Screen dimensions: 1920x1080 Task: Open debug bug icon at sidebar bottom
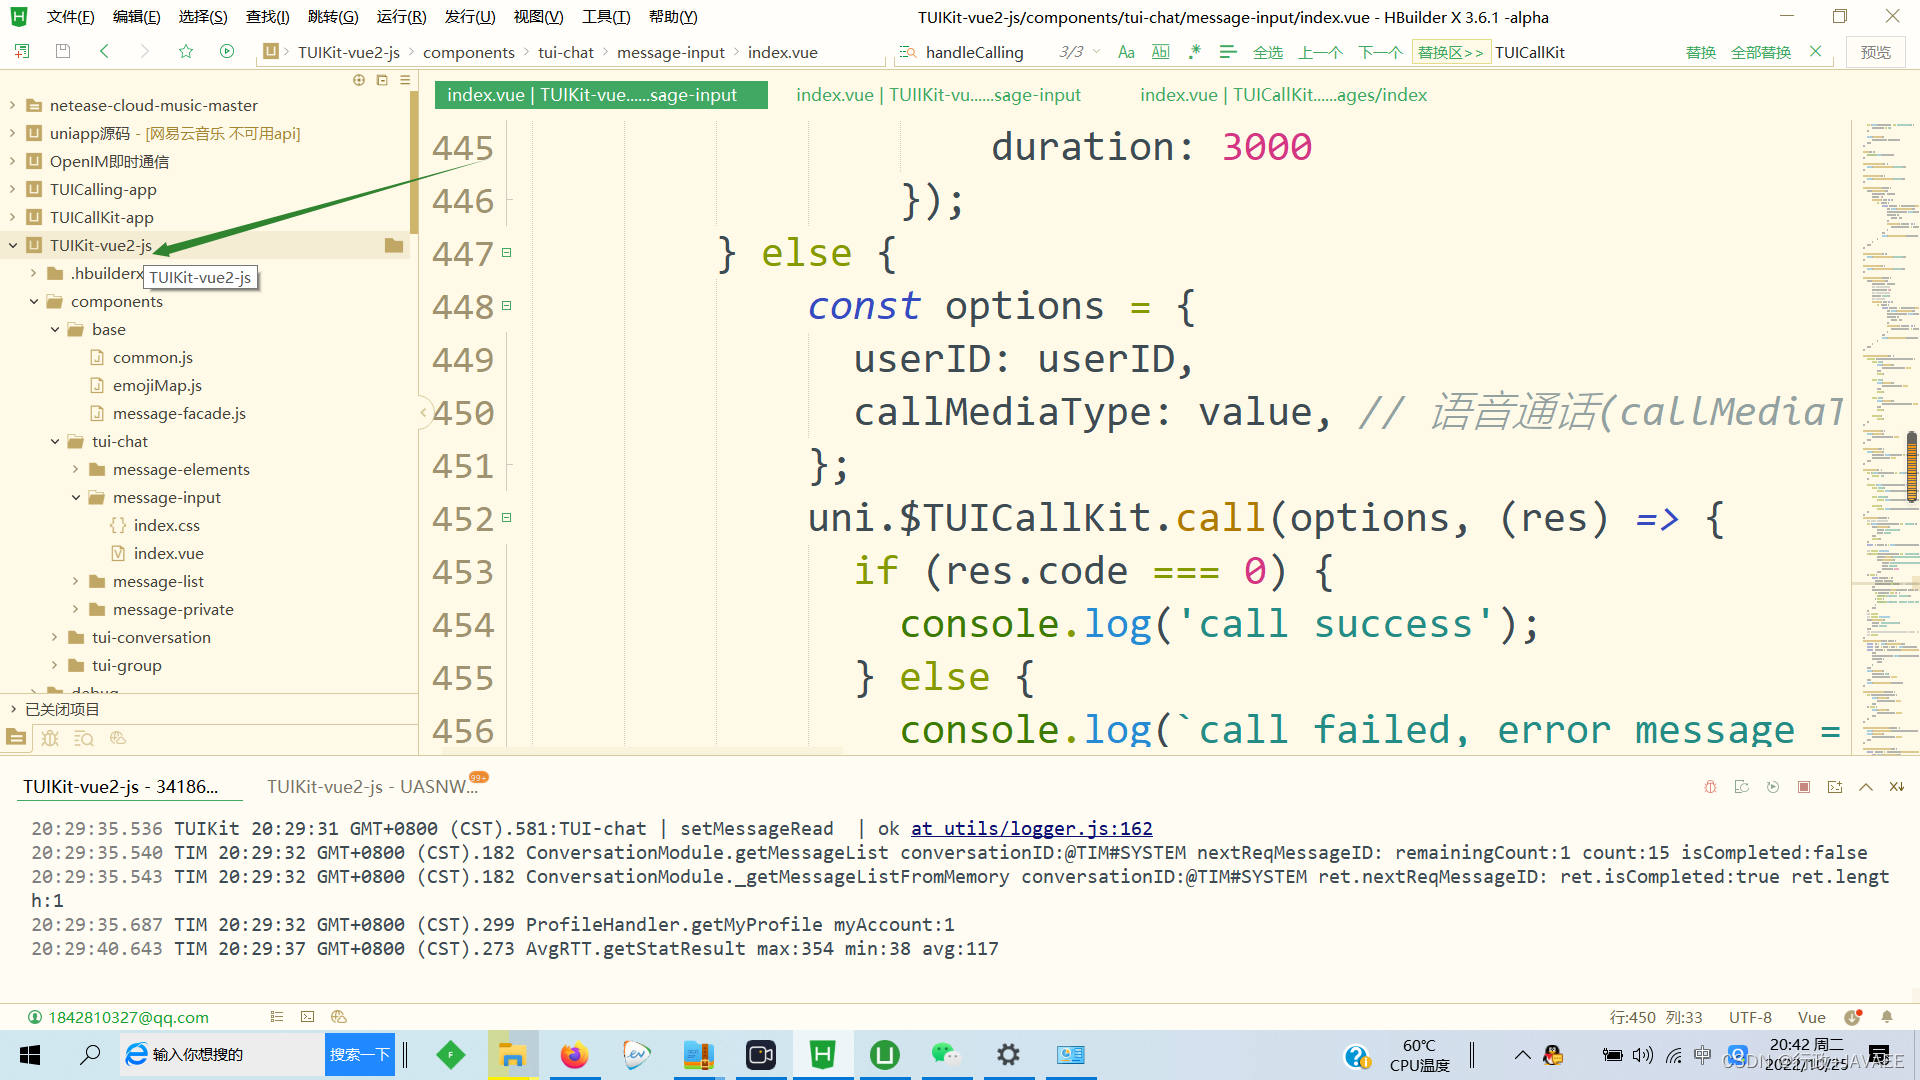(50, 738)
